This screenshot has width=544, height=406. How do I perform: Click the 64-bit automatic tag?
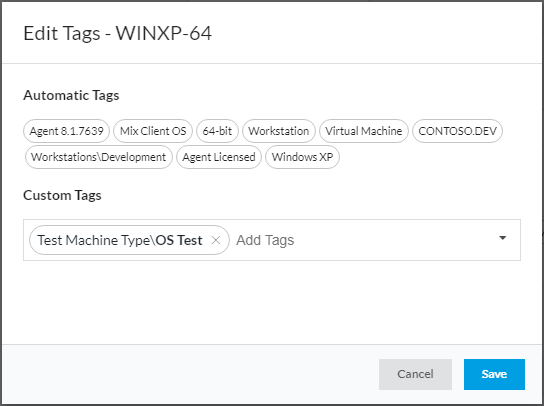[x=217, y=131]
